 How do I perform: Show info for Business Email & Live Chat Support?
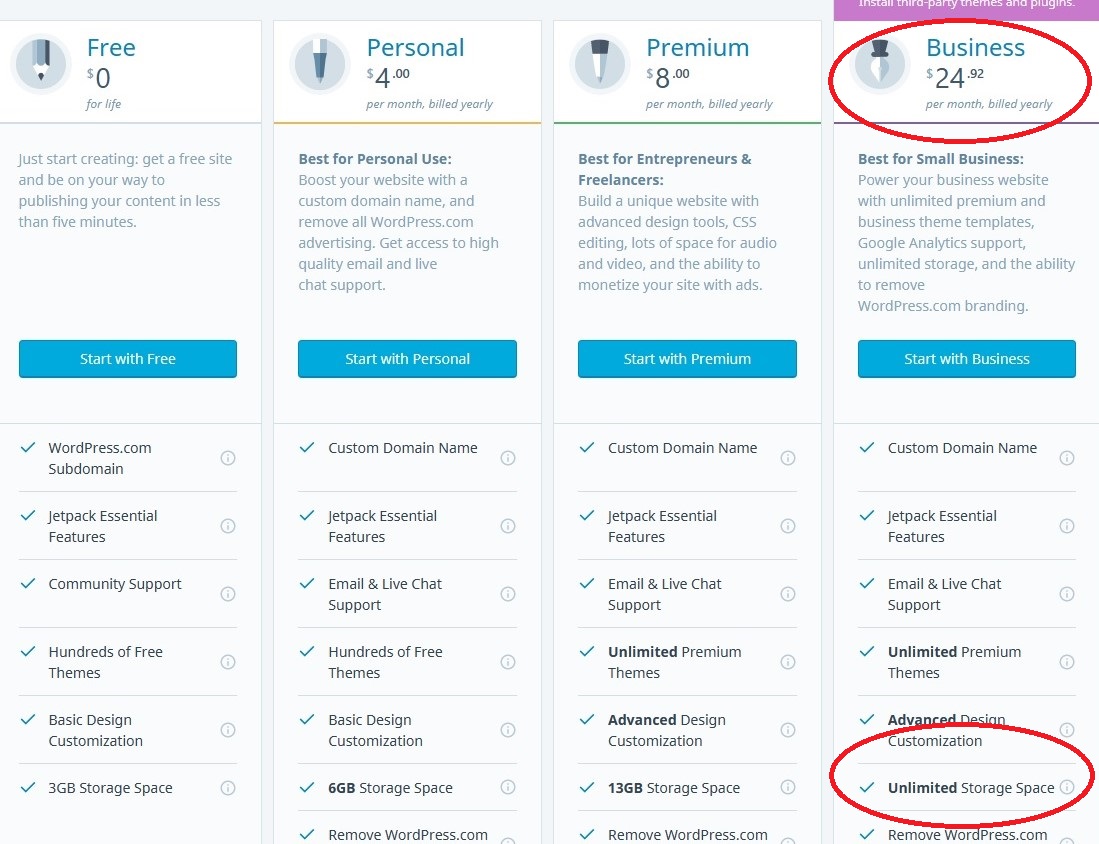click(x=1067, y=594)
